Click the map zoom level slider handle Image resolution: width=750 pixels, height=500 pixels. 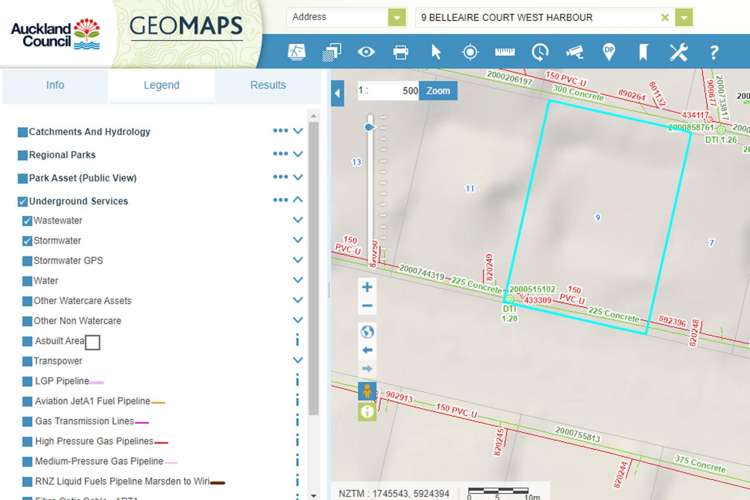click(370, 127)
